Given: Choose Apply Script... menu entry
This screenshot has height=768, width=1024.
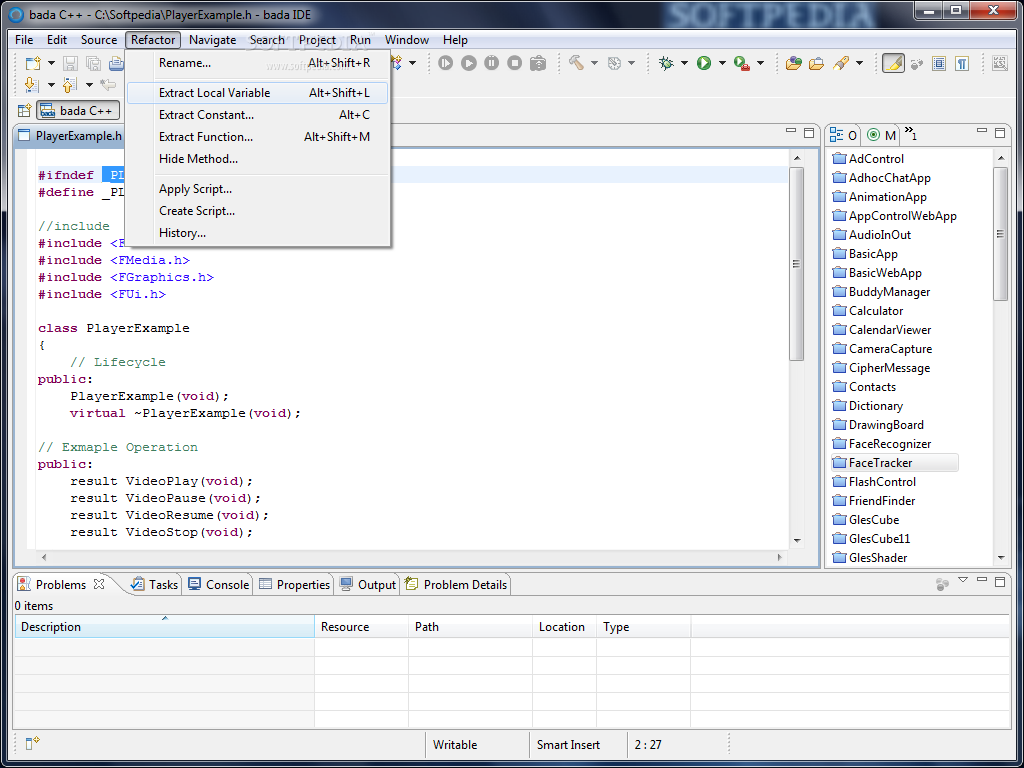Looking at the screenshot, I should coord(259,189).
